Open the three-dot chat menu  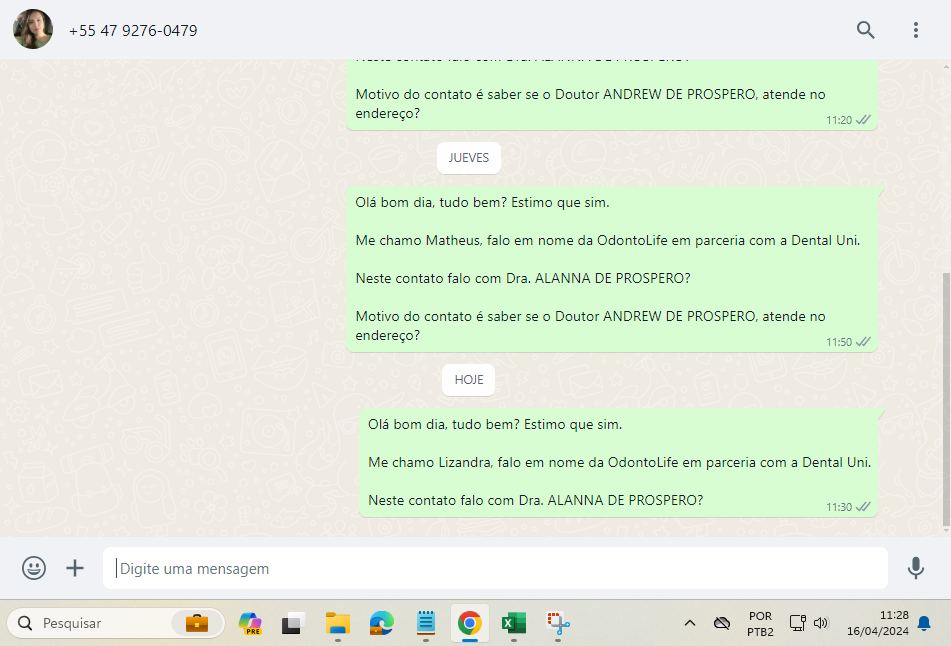point(916,30)
